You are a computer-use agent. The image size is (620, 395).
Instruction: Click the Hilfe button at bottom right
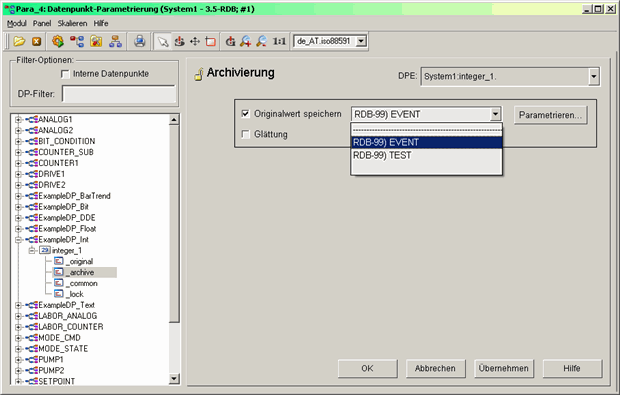tap(572, 368)
